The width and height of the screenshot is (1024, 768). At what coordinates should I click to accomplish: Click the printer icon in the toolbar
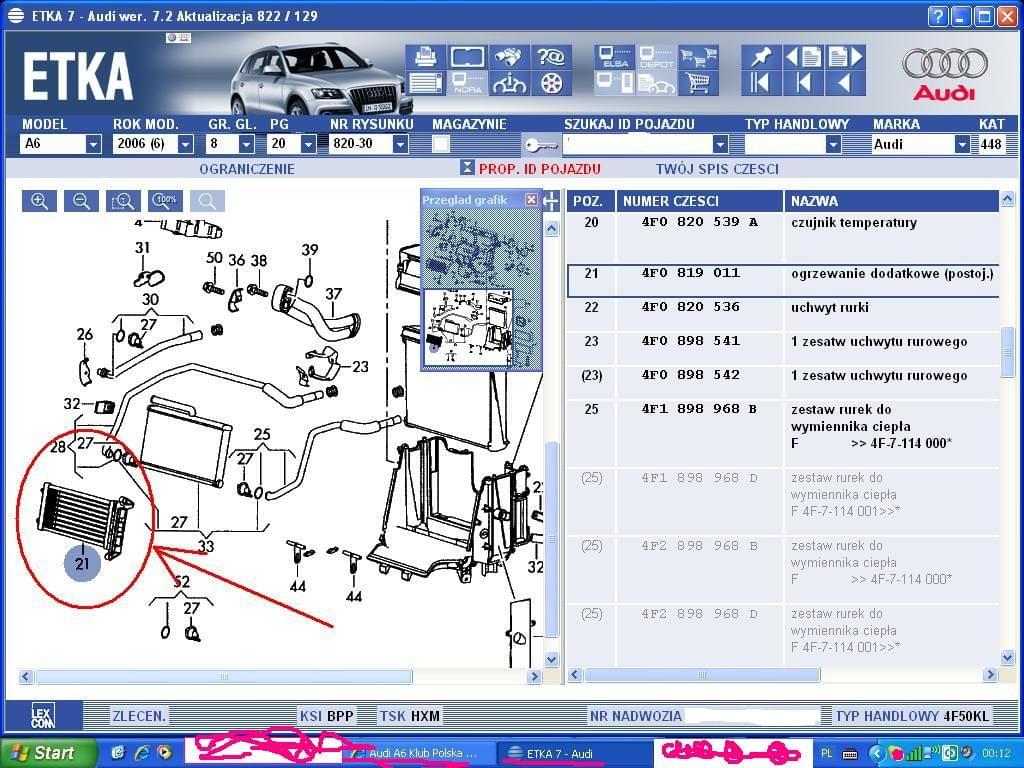click(425, 57)
